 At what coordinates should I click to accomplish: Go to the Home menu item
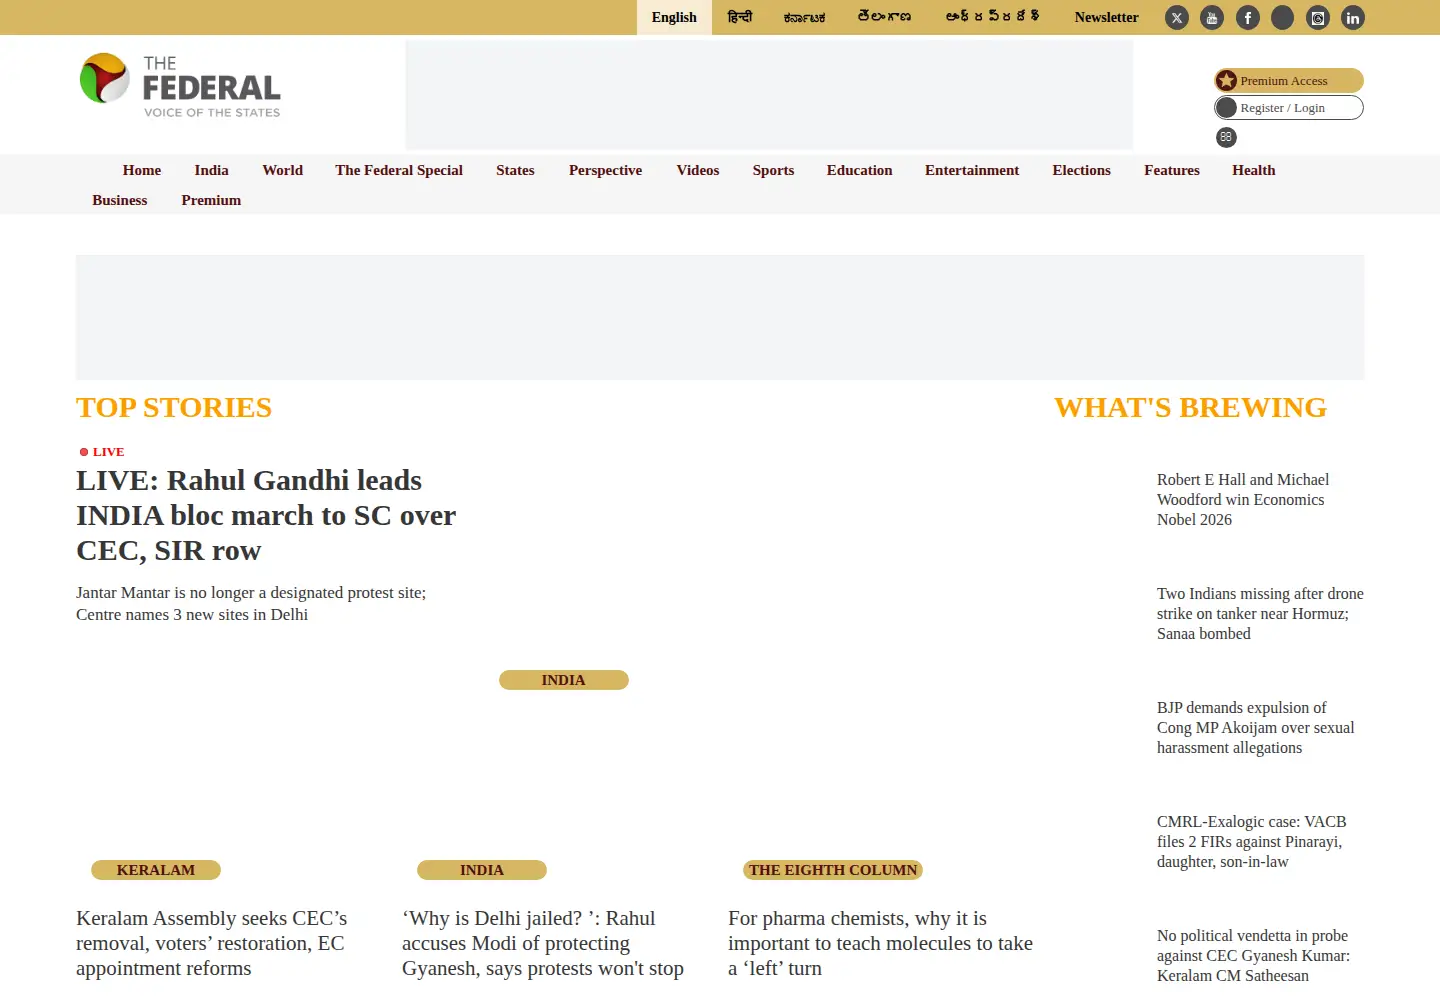[x=142, y=170]
